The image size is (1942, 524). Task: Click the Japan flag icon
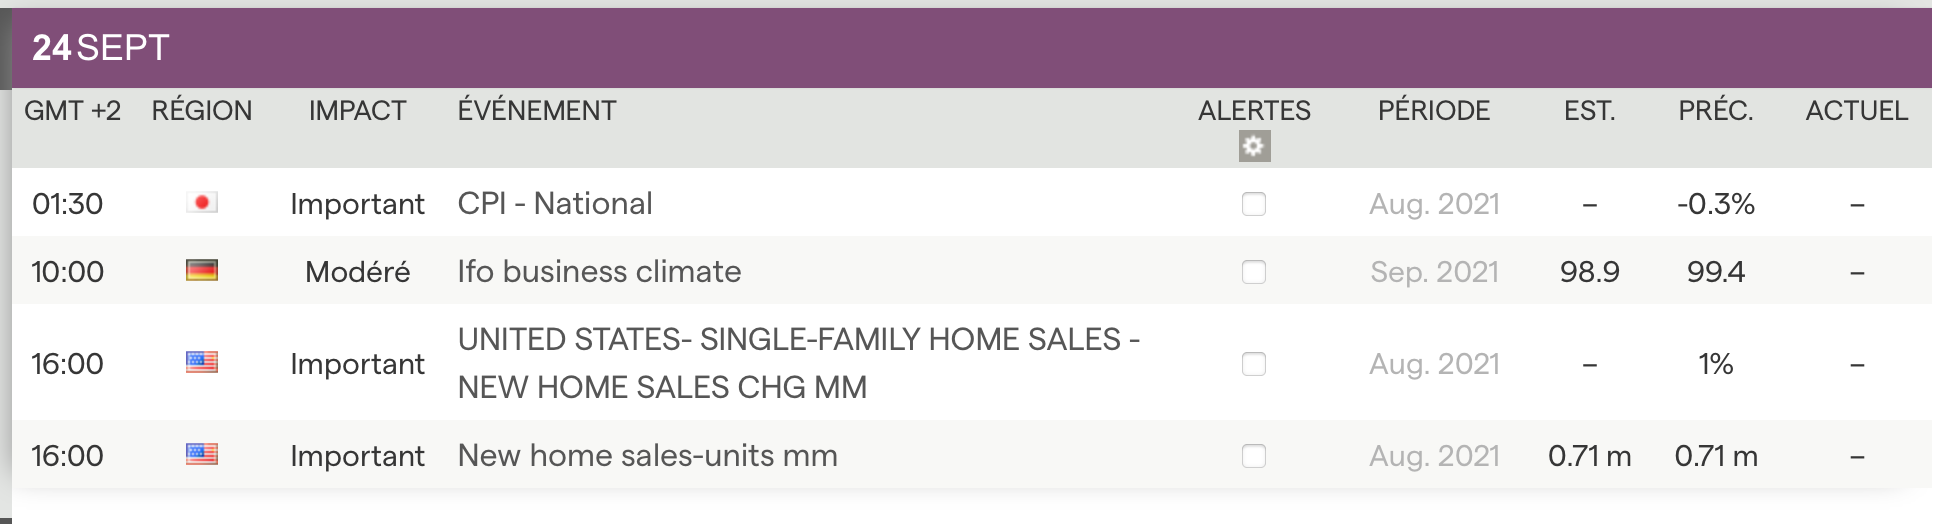coord(202,203)
